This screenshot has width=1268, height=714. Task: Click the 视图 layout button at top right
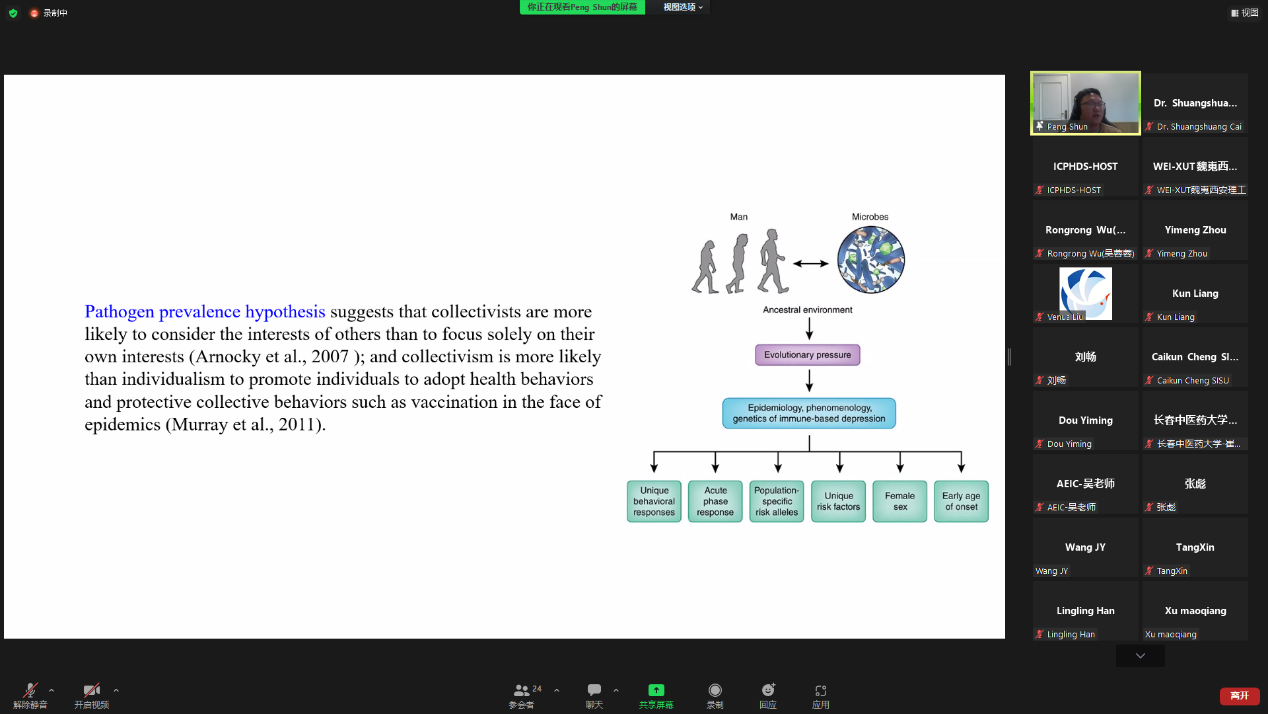tap(1244, 13)
